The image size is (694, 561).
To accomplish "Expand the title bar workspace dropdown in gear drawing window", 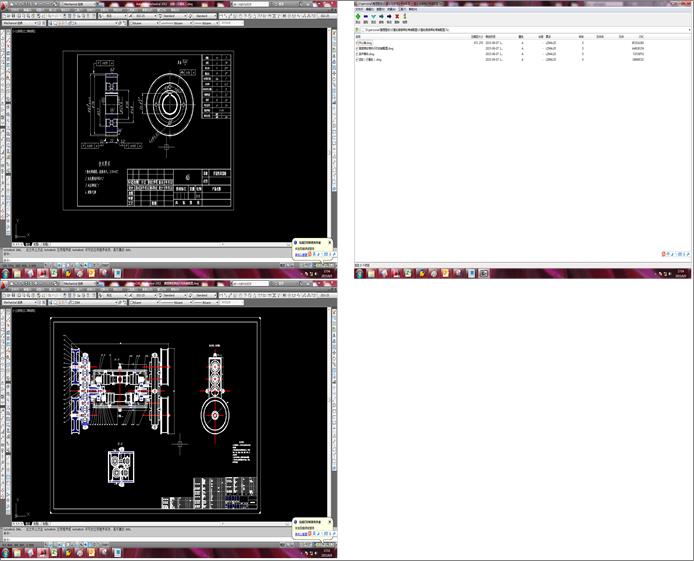I will 94,4.
